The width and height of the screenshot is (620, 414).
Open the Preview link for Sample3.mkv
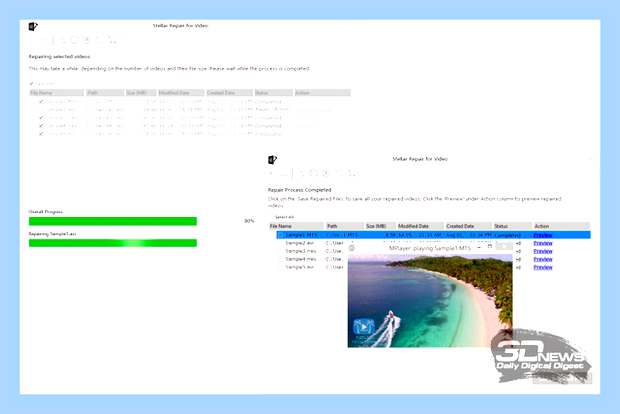[x=543, y=251]
